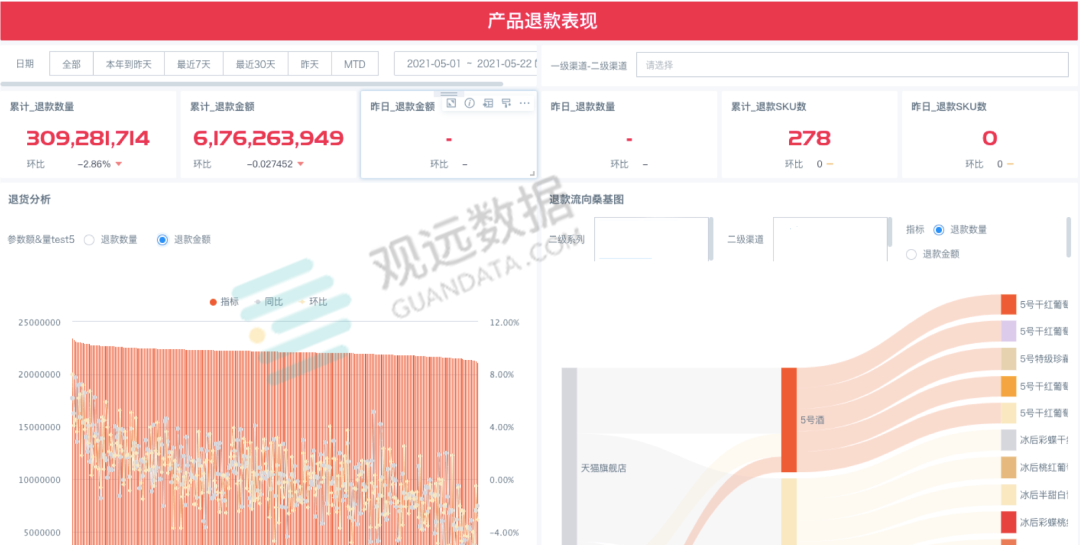Select the MTD date tab
The height and width of the screenshot is (545, 1080).
(355, 64)
